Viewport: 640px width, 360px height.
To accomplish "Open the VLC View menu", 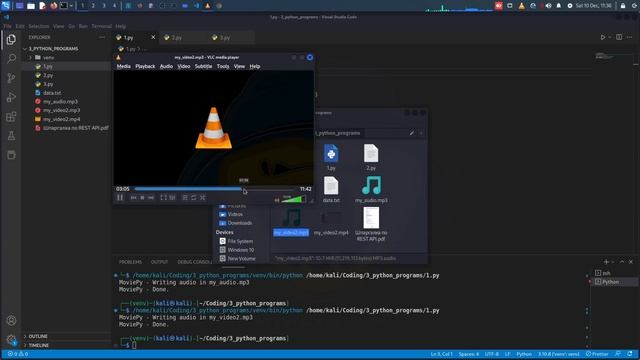I will coord(239,66).
